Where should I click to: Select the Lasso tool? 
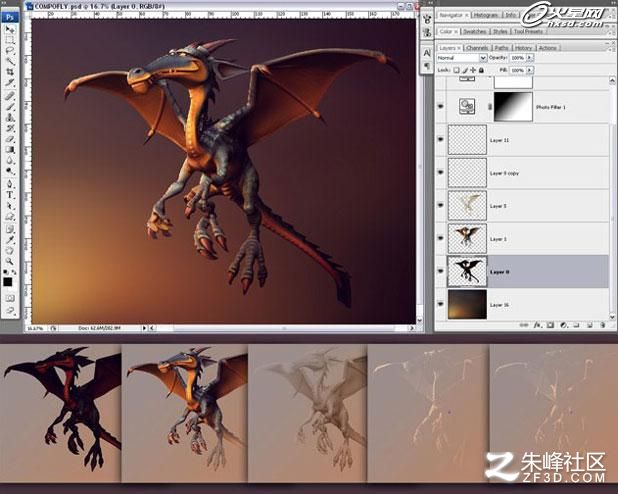(x=10, y=50)
